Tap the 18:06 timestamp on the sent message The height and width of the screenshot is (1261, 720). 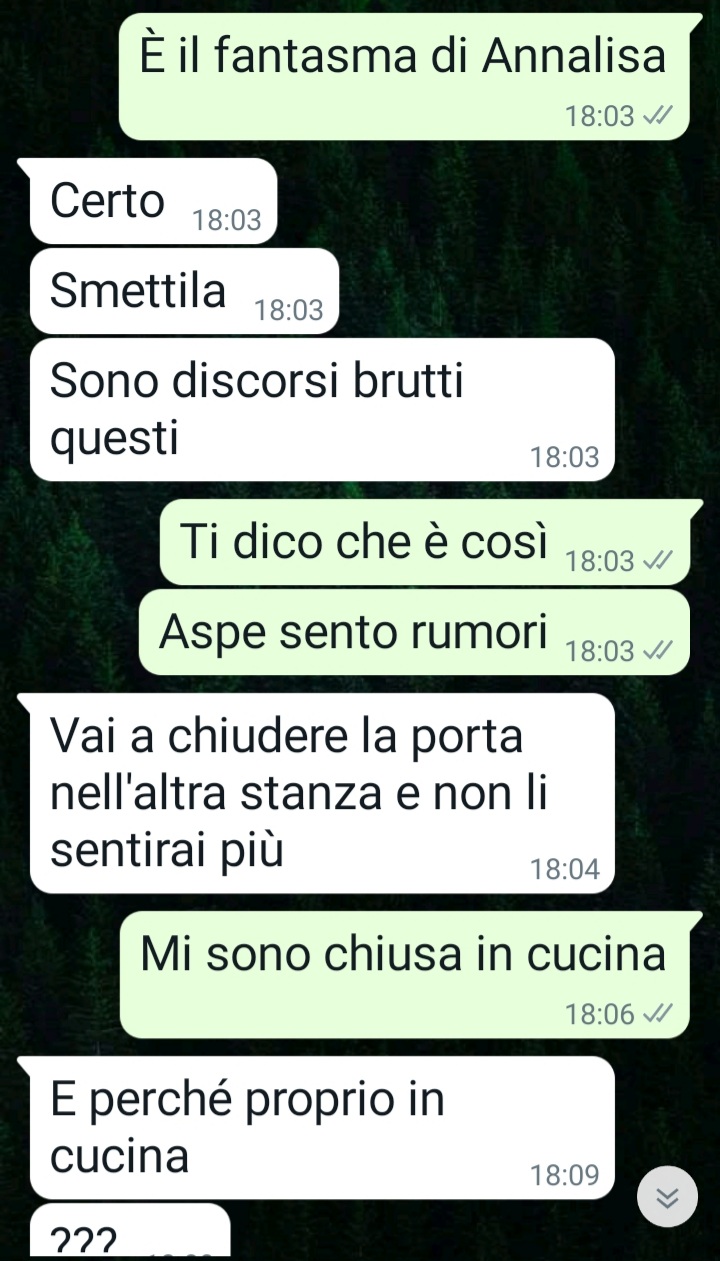(600, 1015)
